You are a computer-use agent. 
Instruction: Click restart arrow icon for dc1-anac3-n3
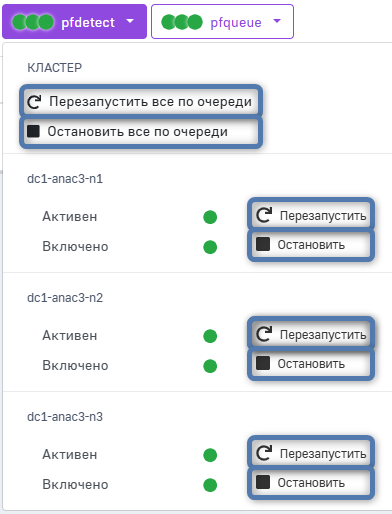tap(264, 453)
